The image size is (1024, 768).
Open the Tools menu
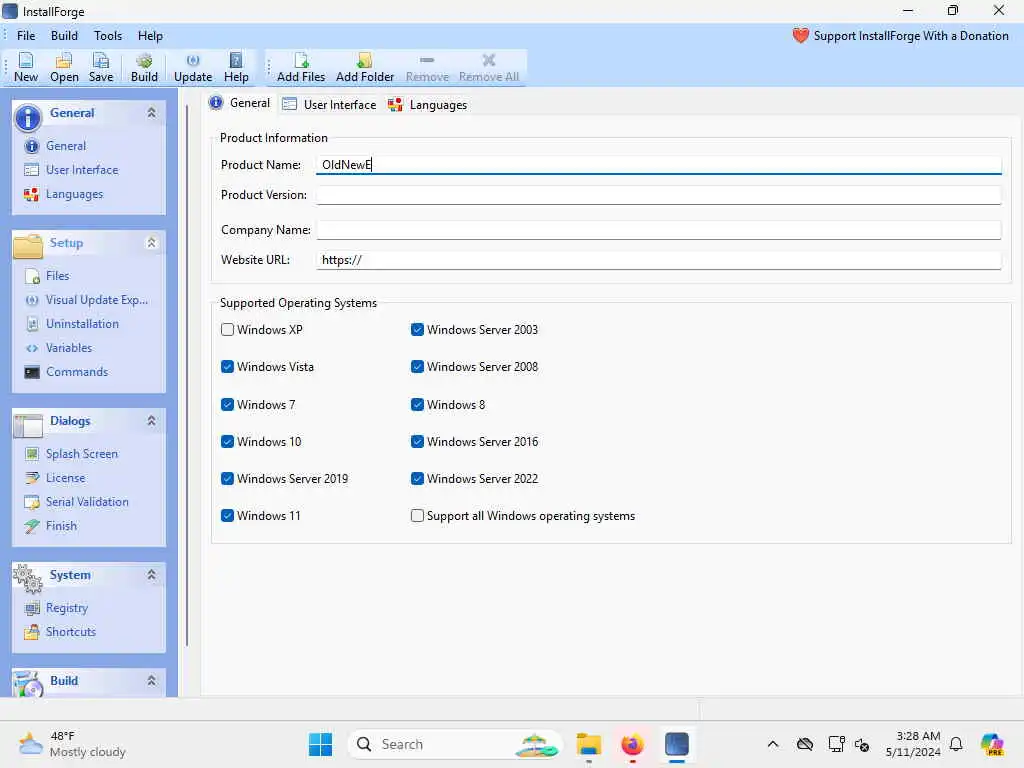tap(108, 35)
